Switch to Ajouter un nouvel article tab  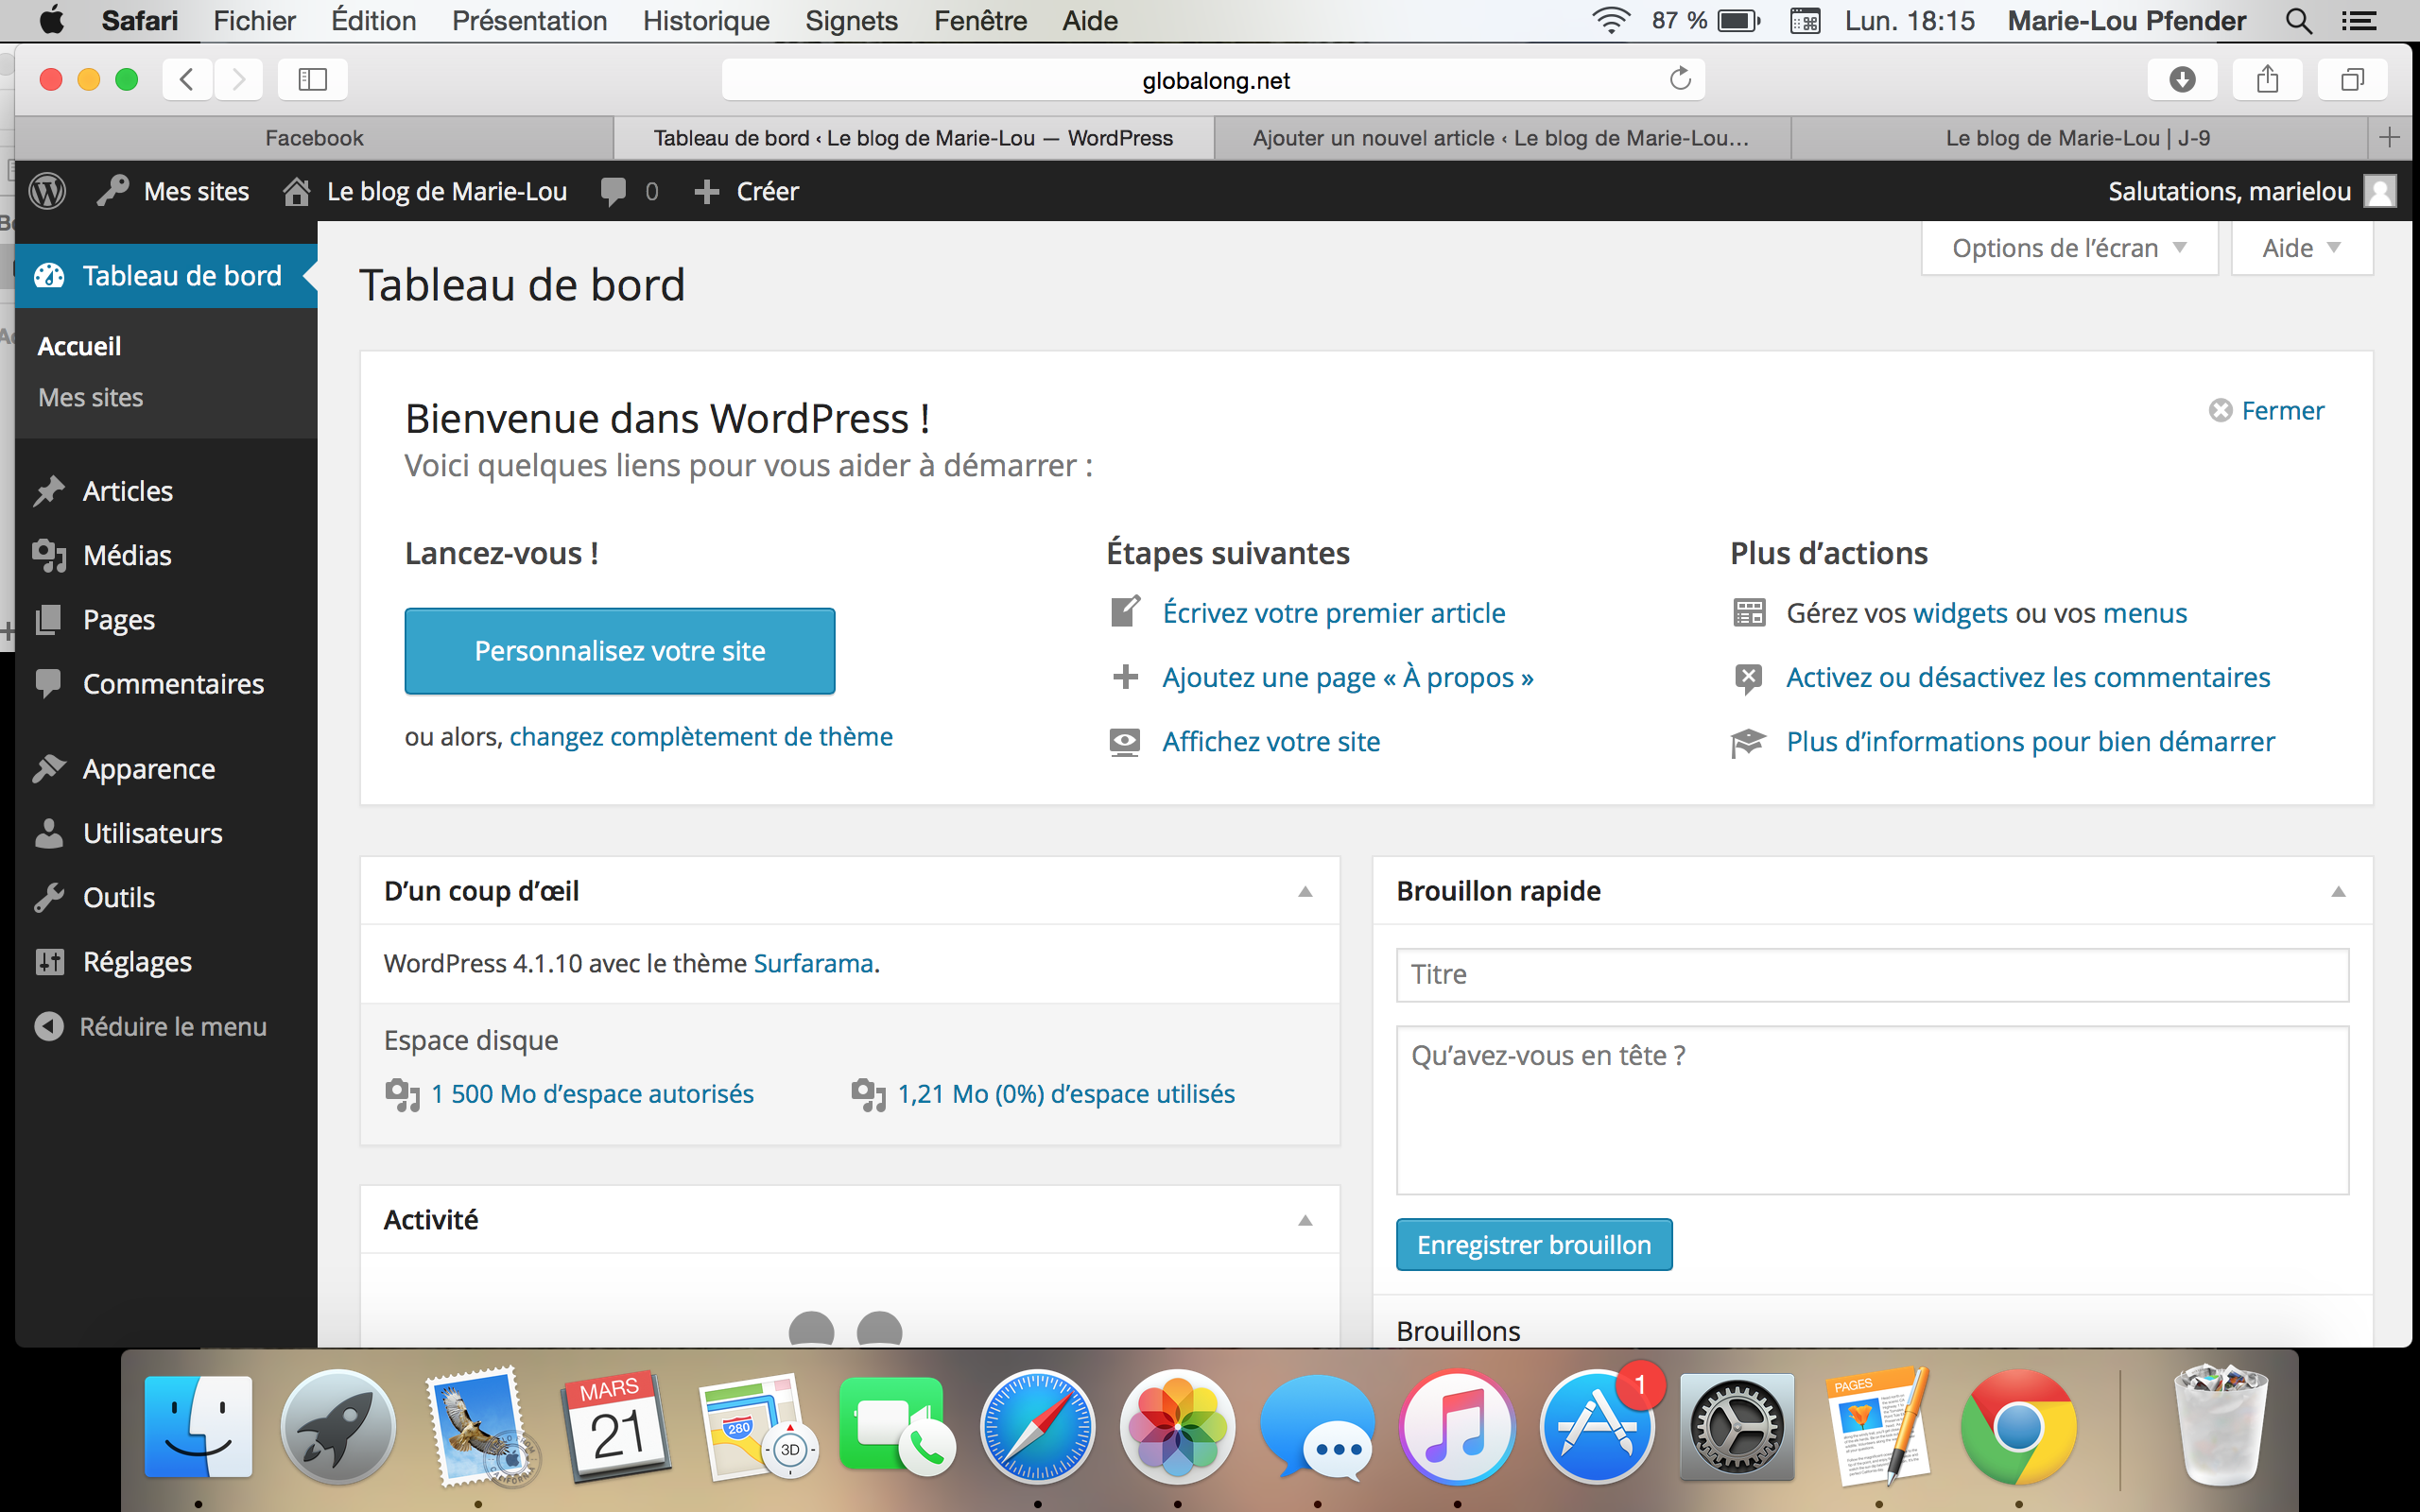click(1502, 138)
